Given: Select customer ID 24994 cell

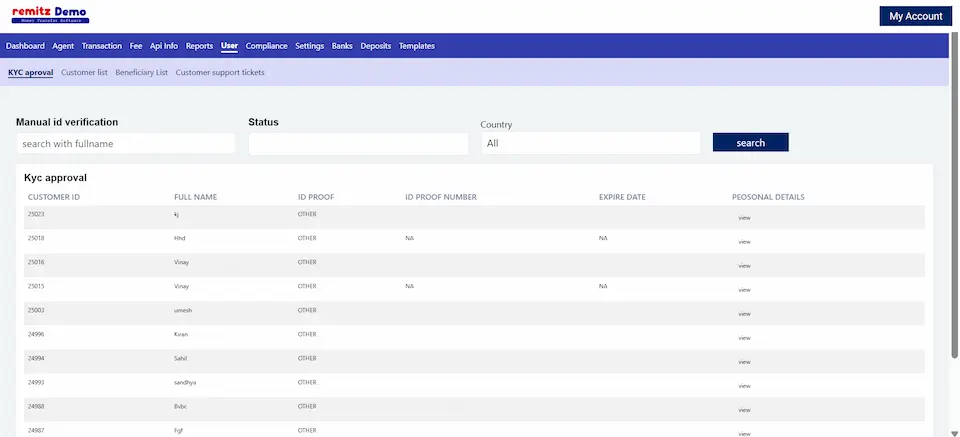Looking at the screenshot, I should click(x=36, y=358).
